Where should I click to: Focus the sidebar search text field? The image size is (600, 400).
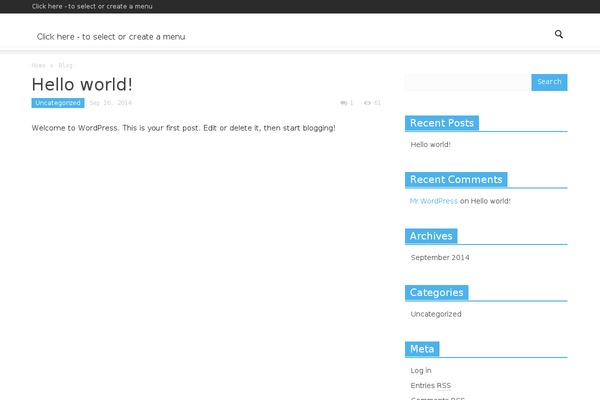pyautogui.click(x=467, y=82)
